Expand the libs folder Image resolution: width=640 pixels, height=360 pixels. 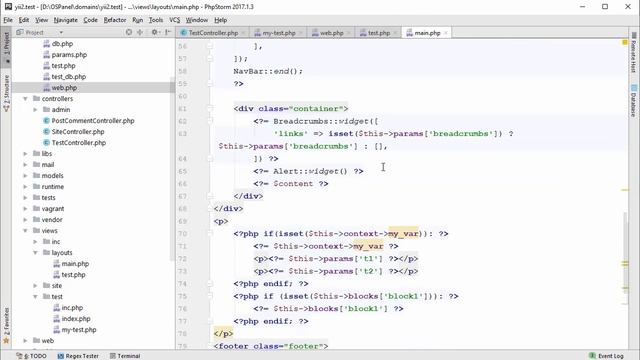click(x=25, y=154)
